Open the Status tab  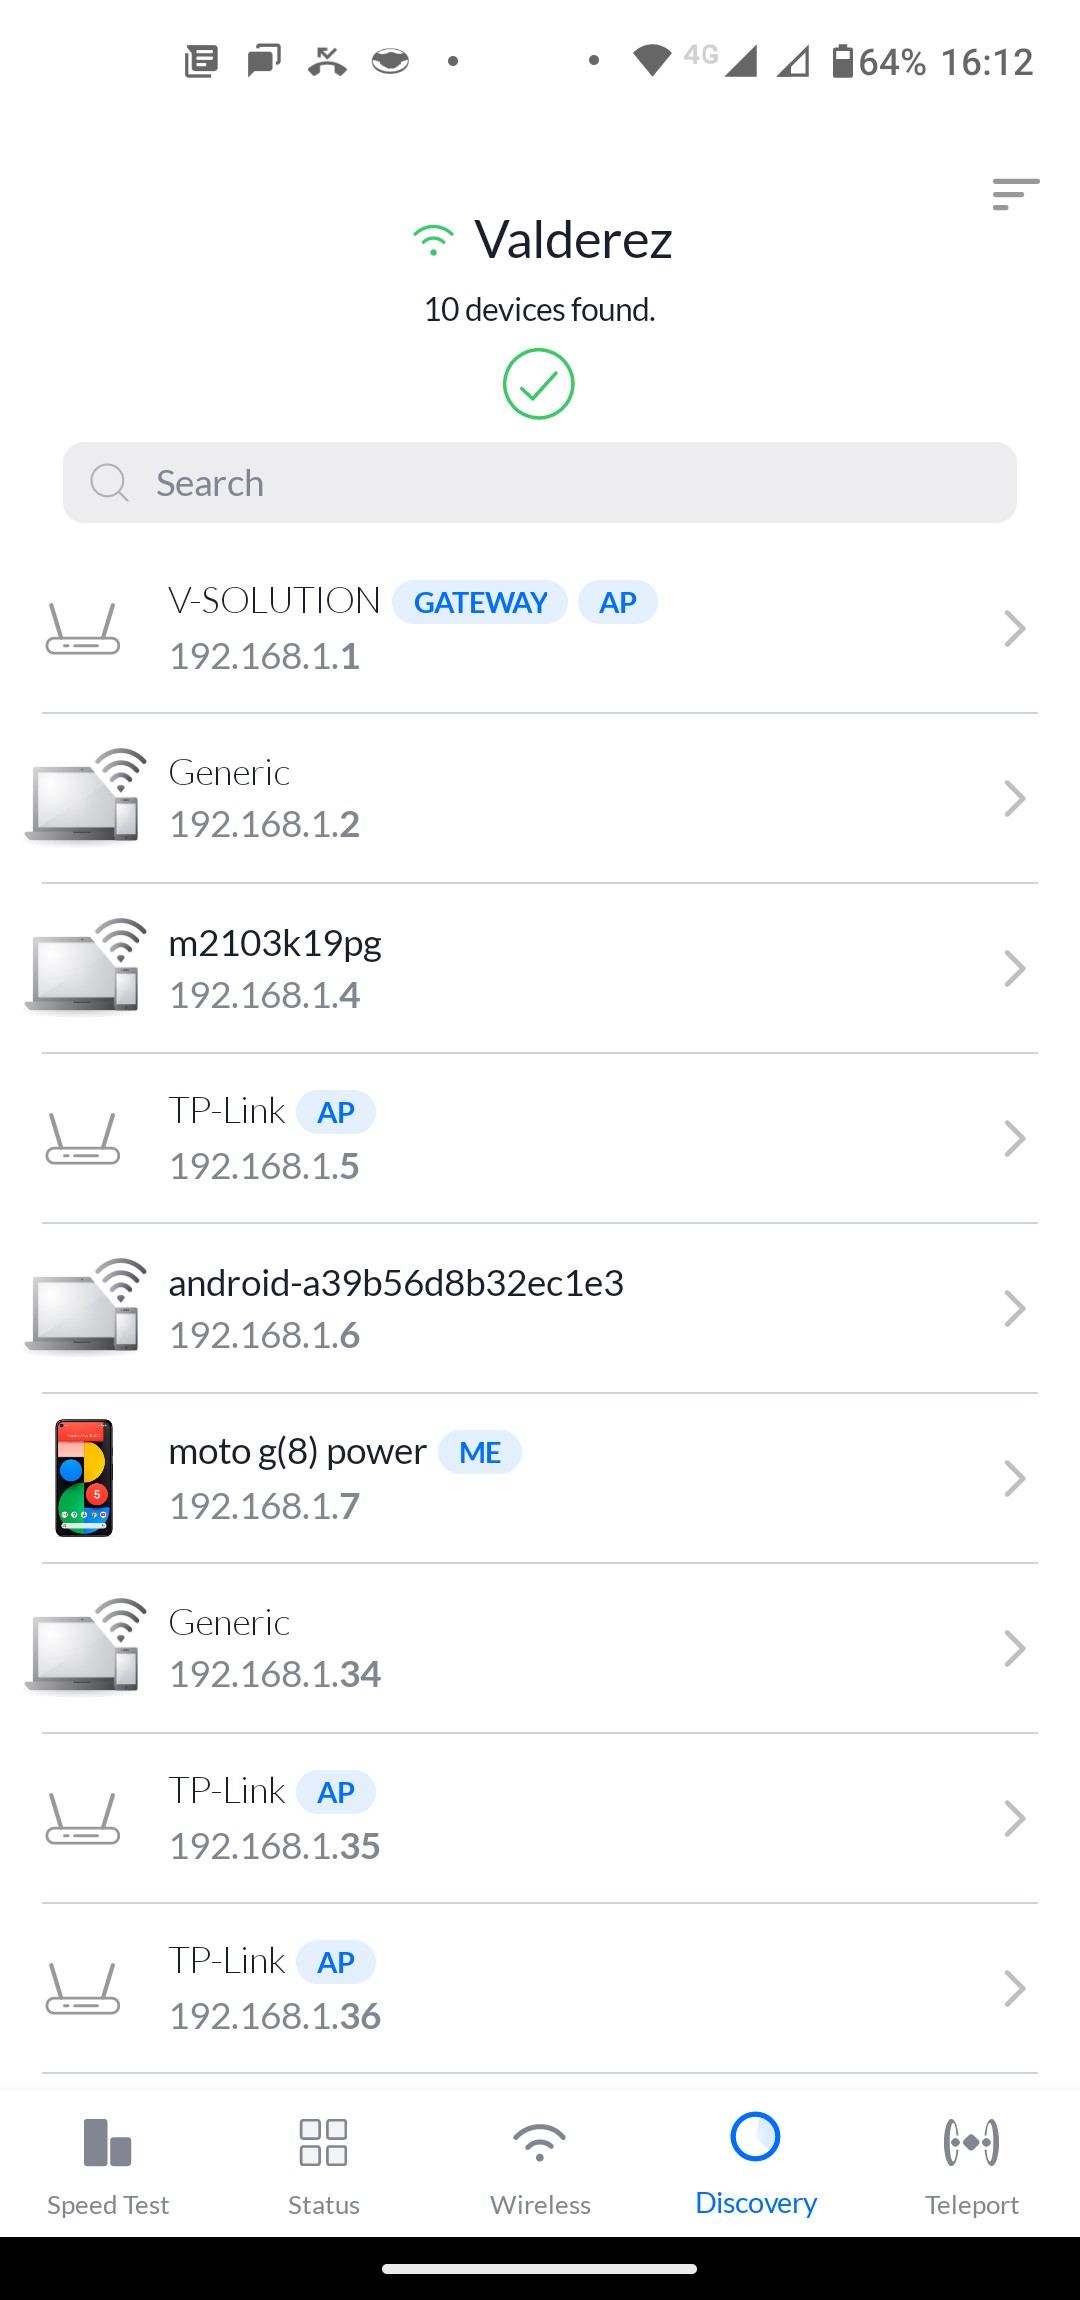pyautogui.click(x=324, y=2162)
